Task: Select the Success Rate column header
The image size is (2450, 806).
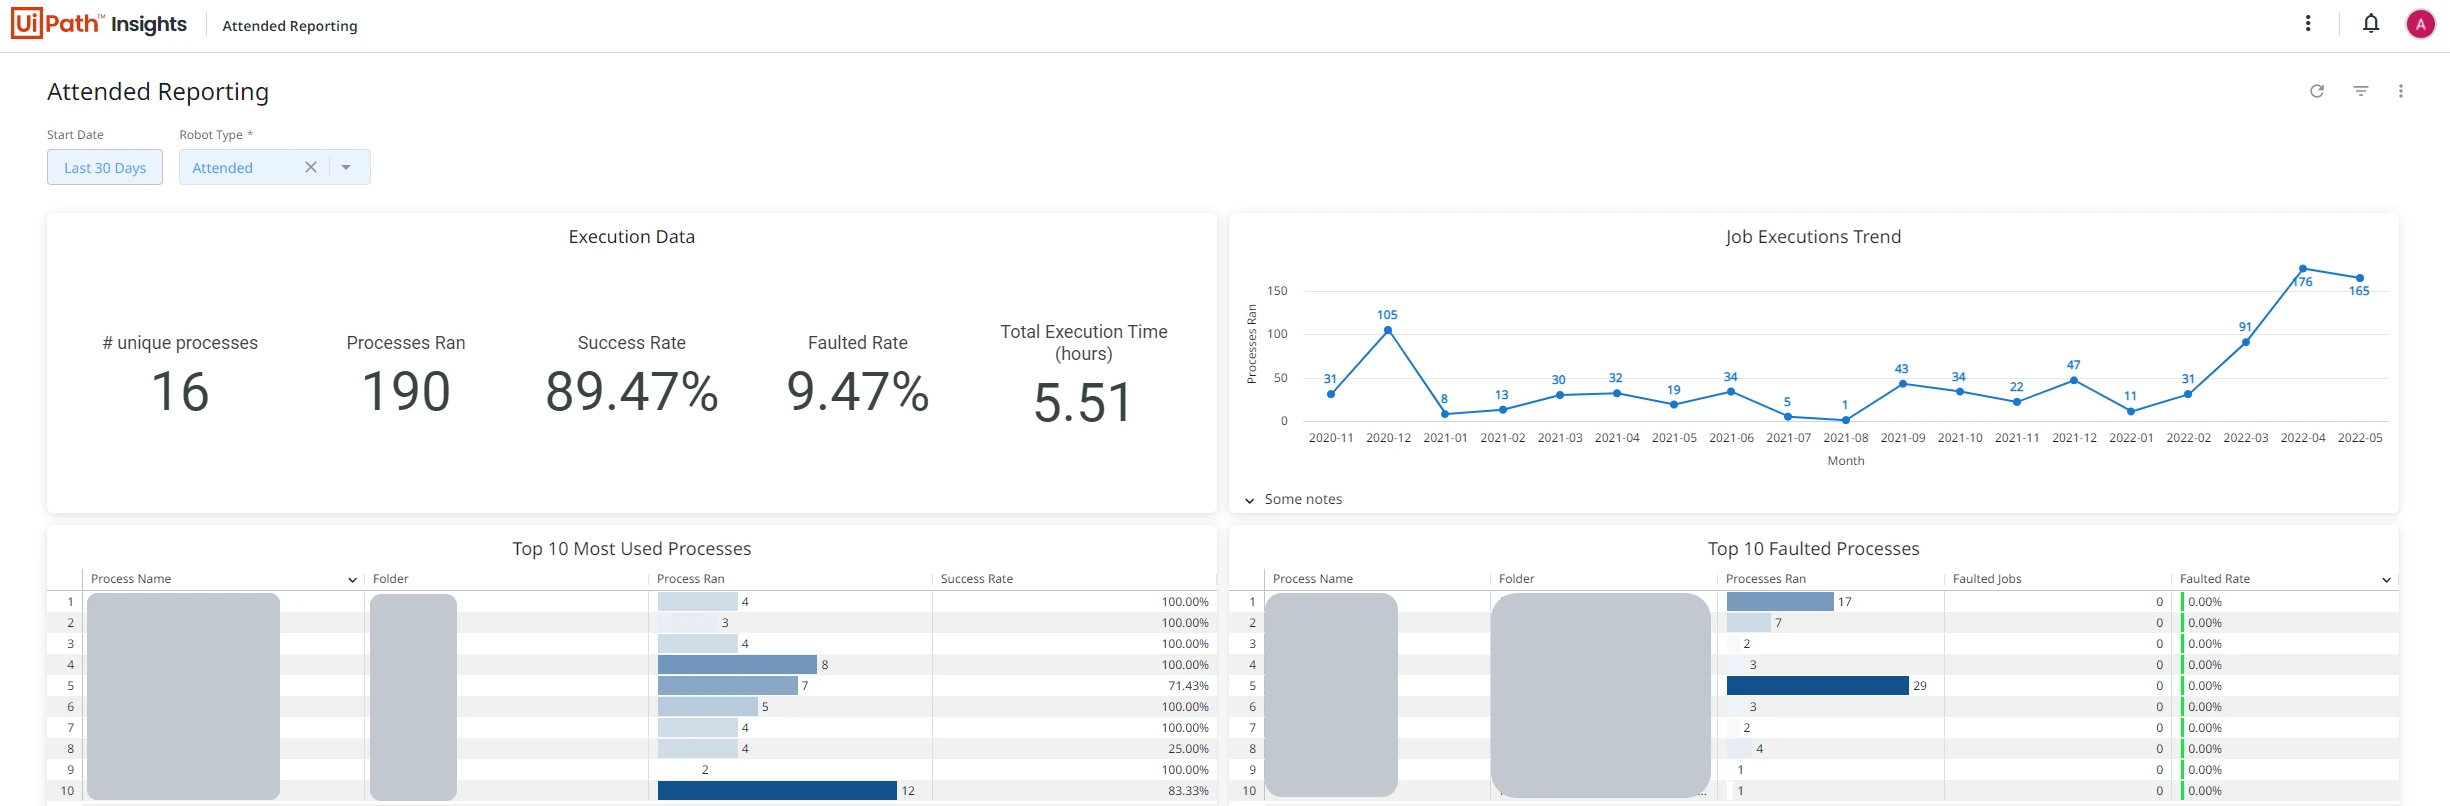Action: (976, 579)
